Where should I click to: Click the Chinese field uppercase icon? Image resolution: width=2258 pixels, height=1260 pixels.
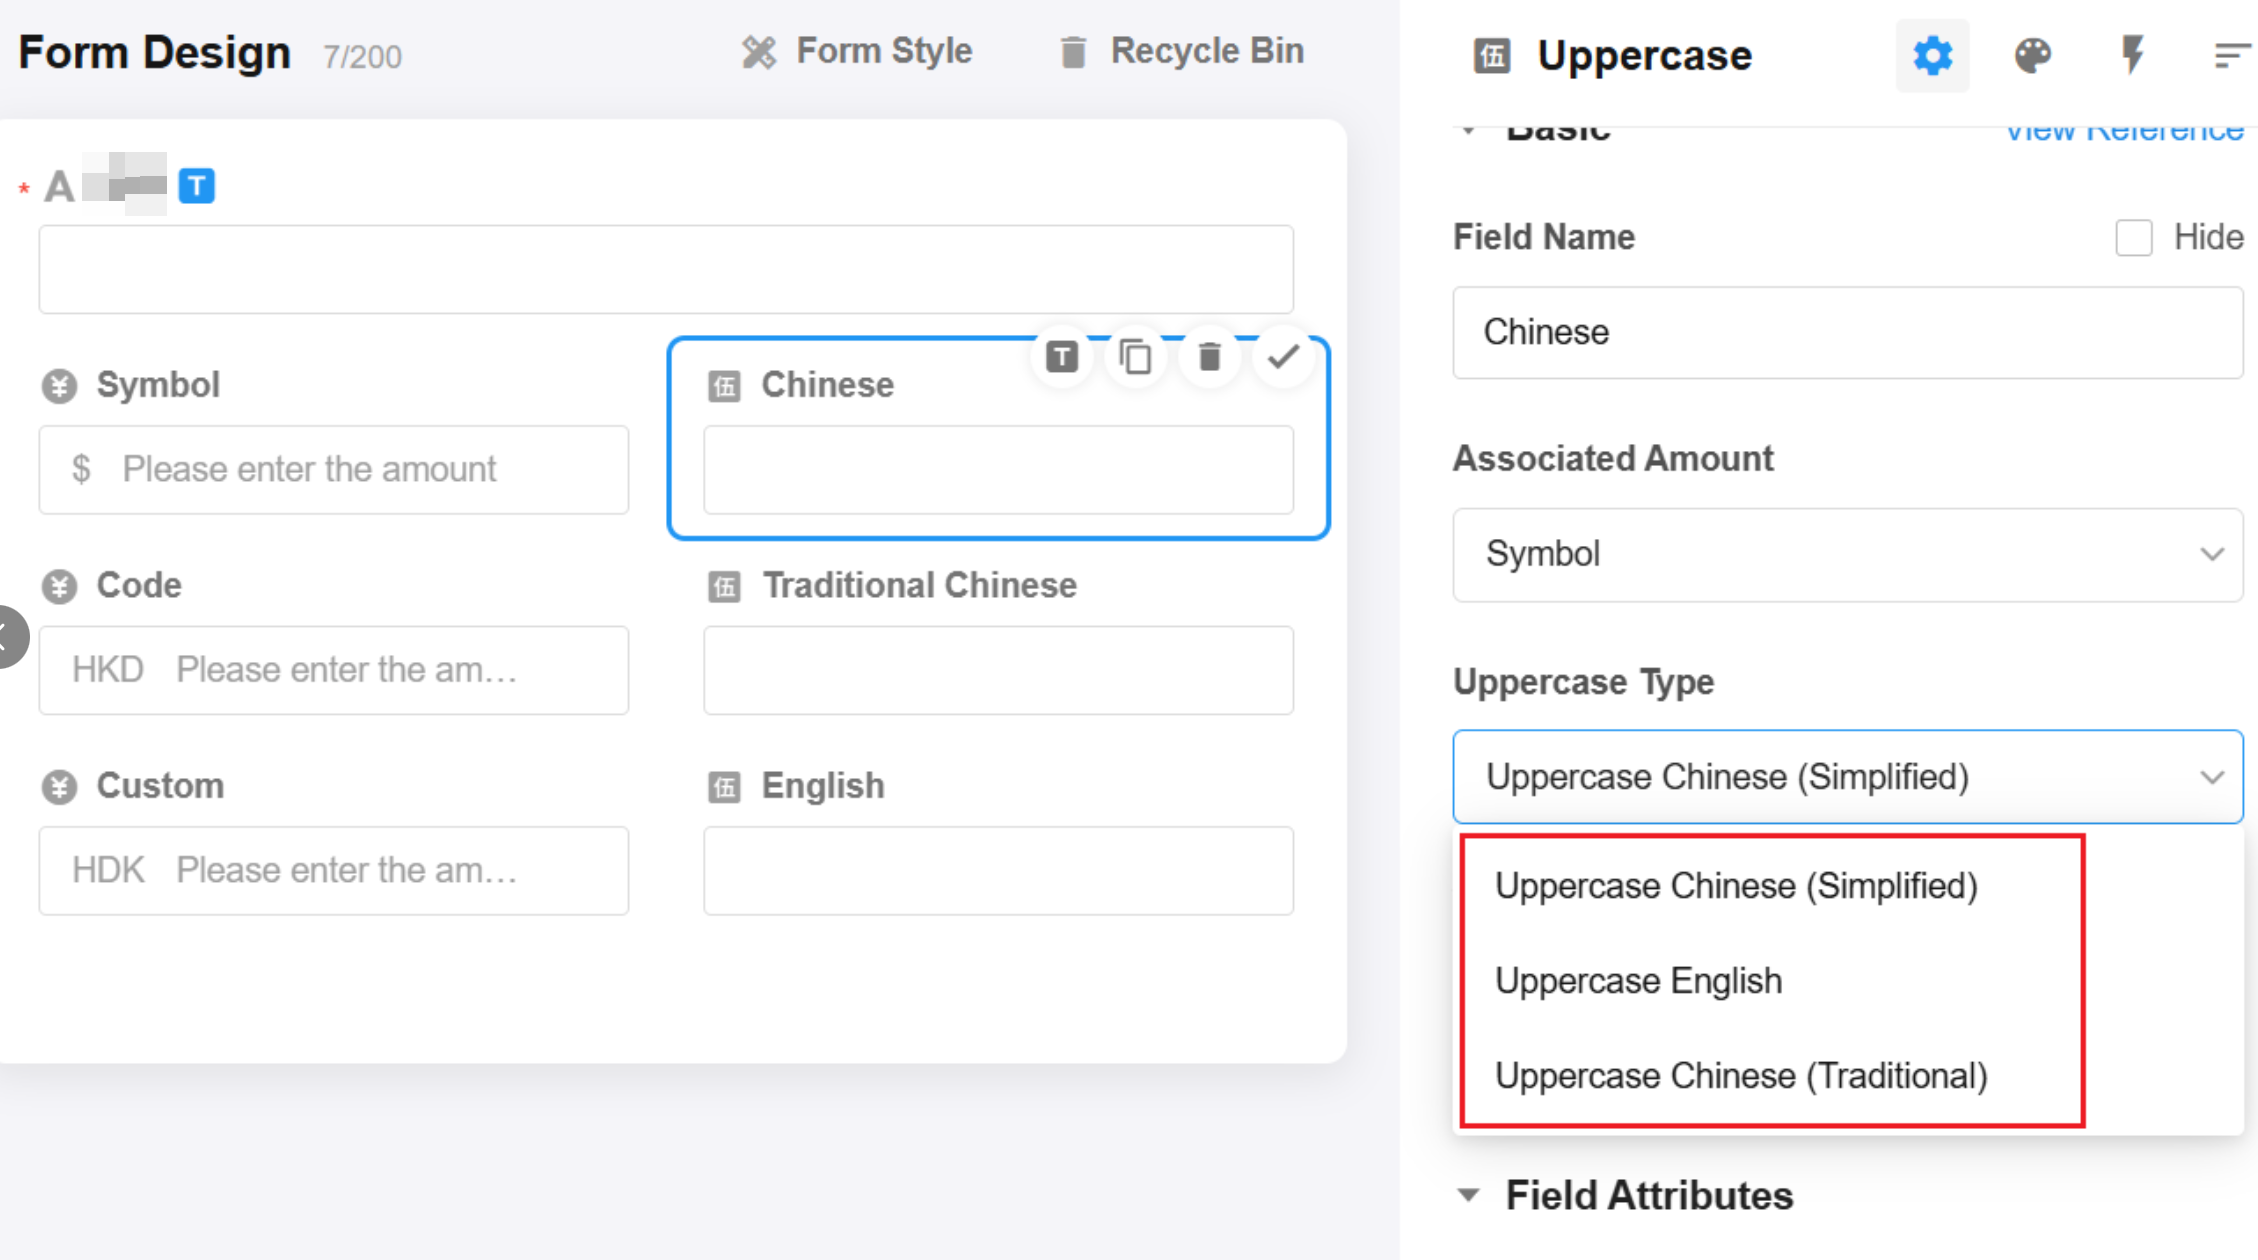point(724,386)
